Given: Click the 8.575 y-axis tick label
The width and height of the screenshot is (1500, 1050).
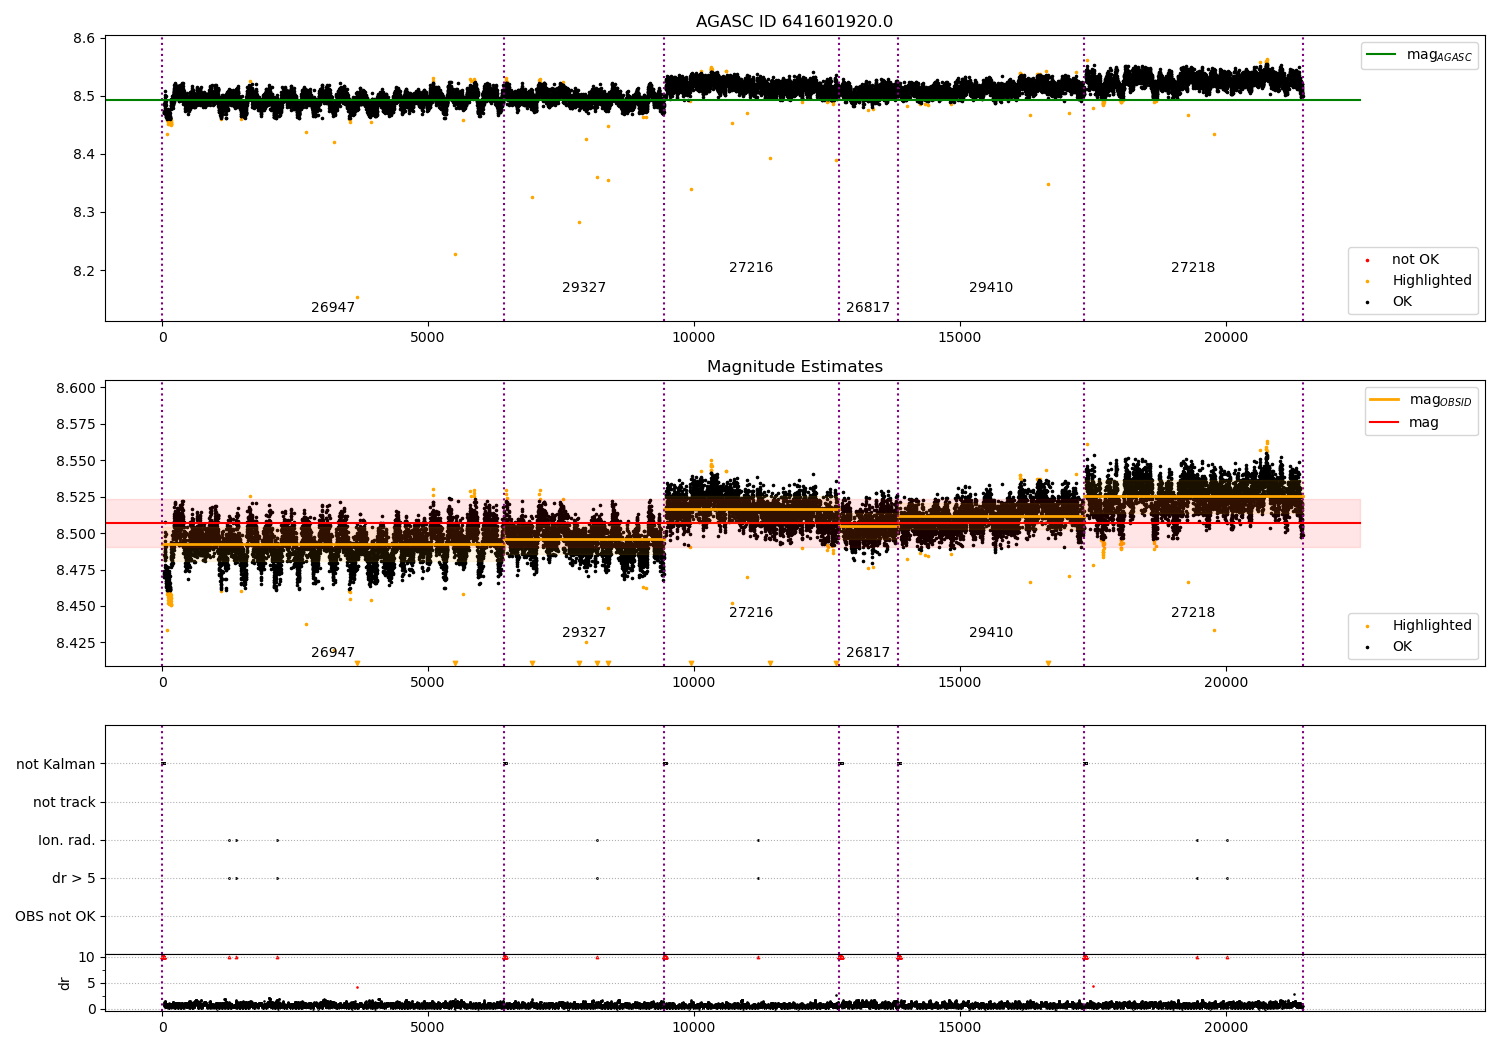Looking at the screenshot, I should click(x=76, y=425).
